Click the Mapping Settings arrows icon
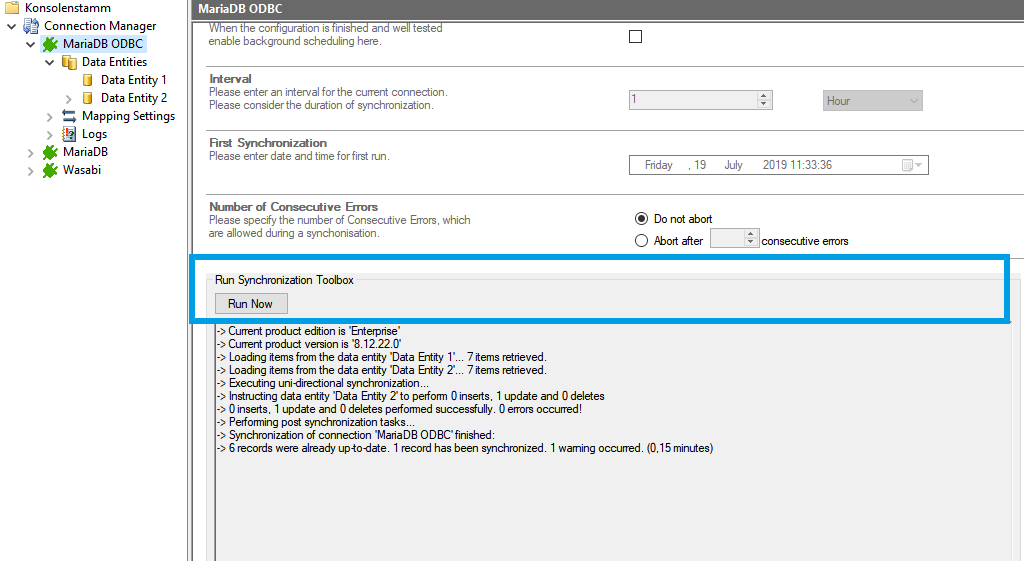This screenshot has height=561, width=1024. coord(69,116)
